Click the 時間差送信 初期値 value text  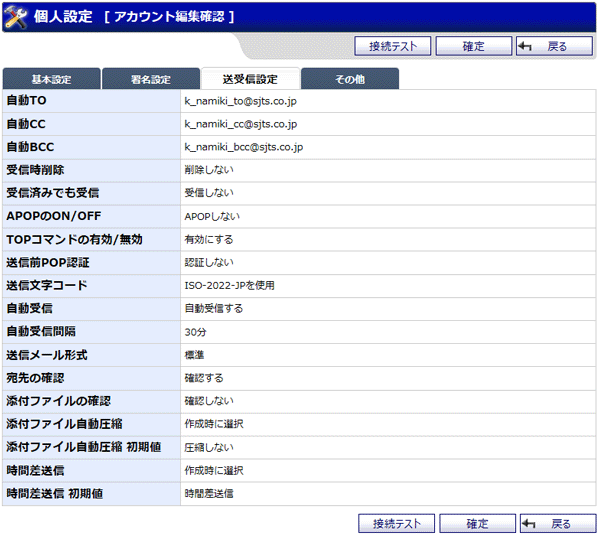coord(209,494)
